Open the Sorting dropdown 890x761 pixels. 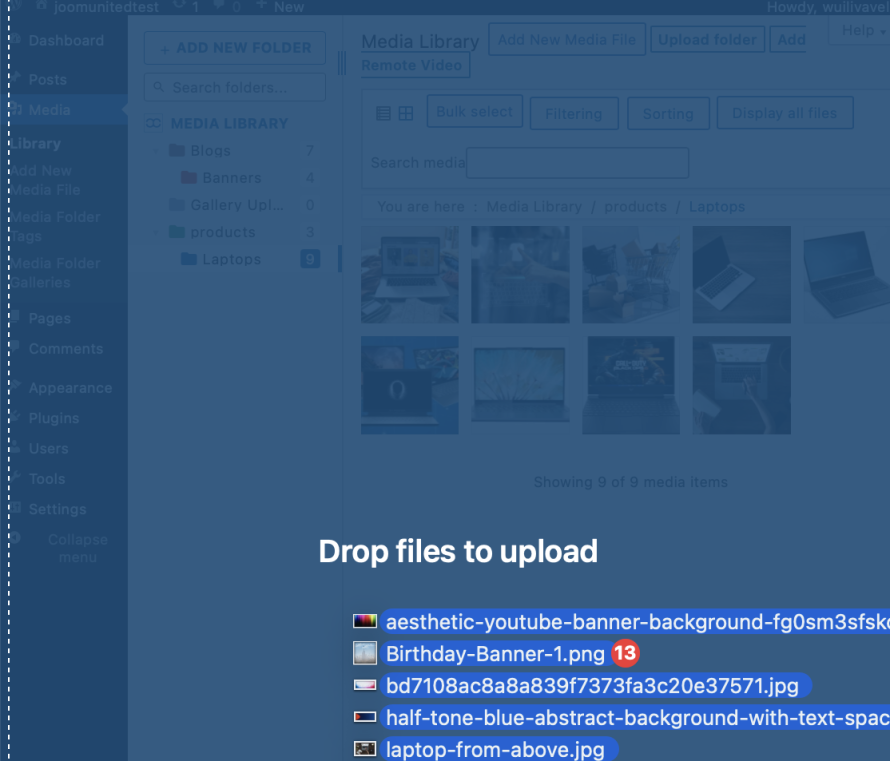coord(668,114)
